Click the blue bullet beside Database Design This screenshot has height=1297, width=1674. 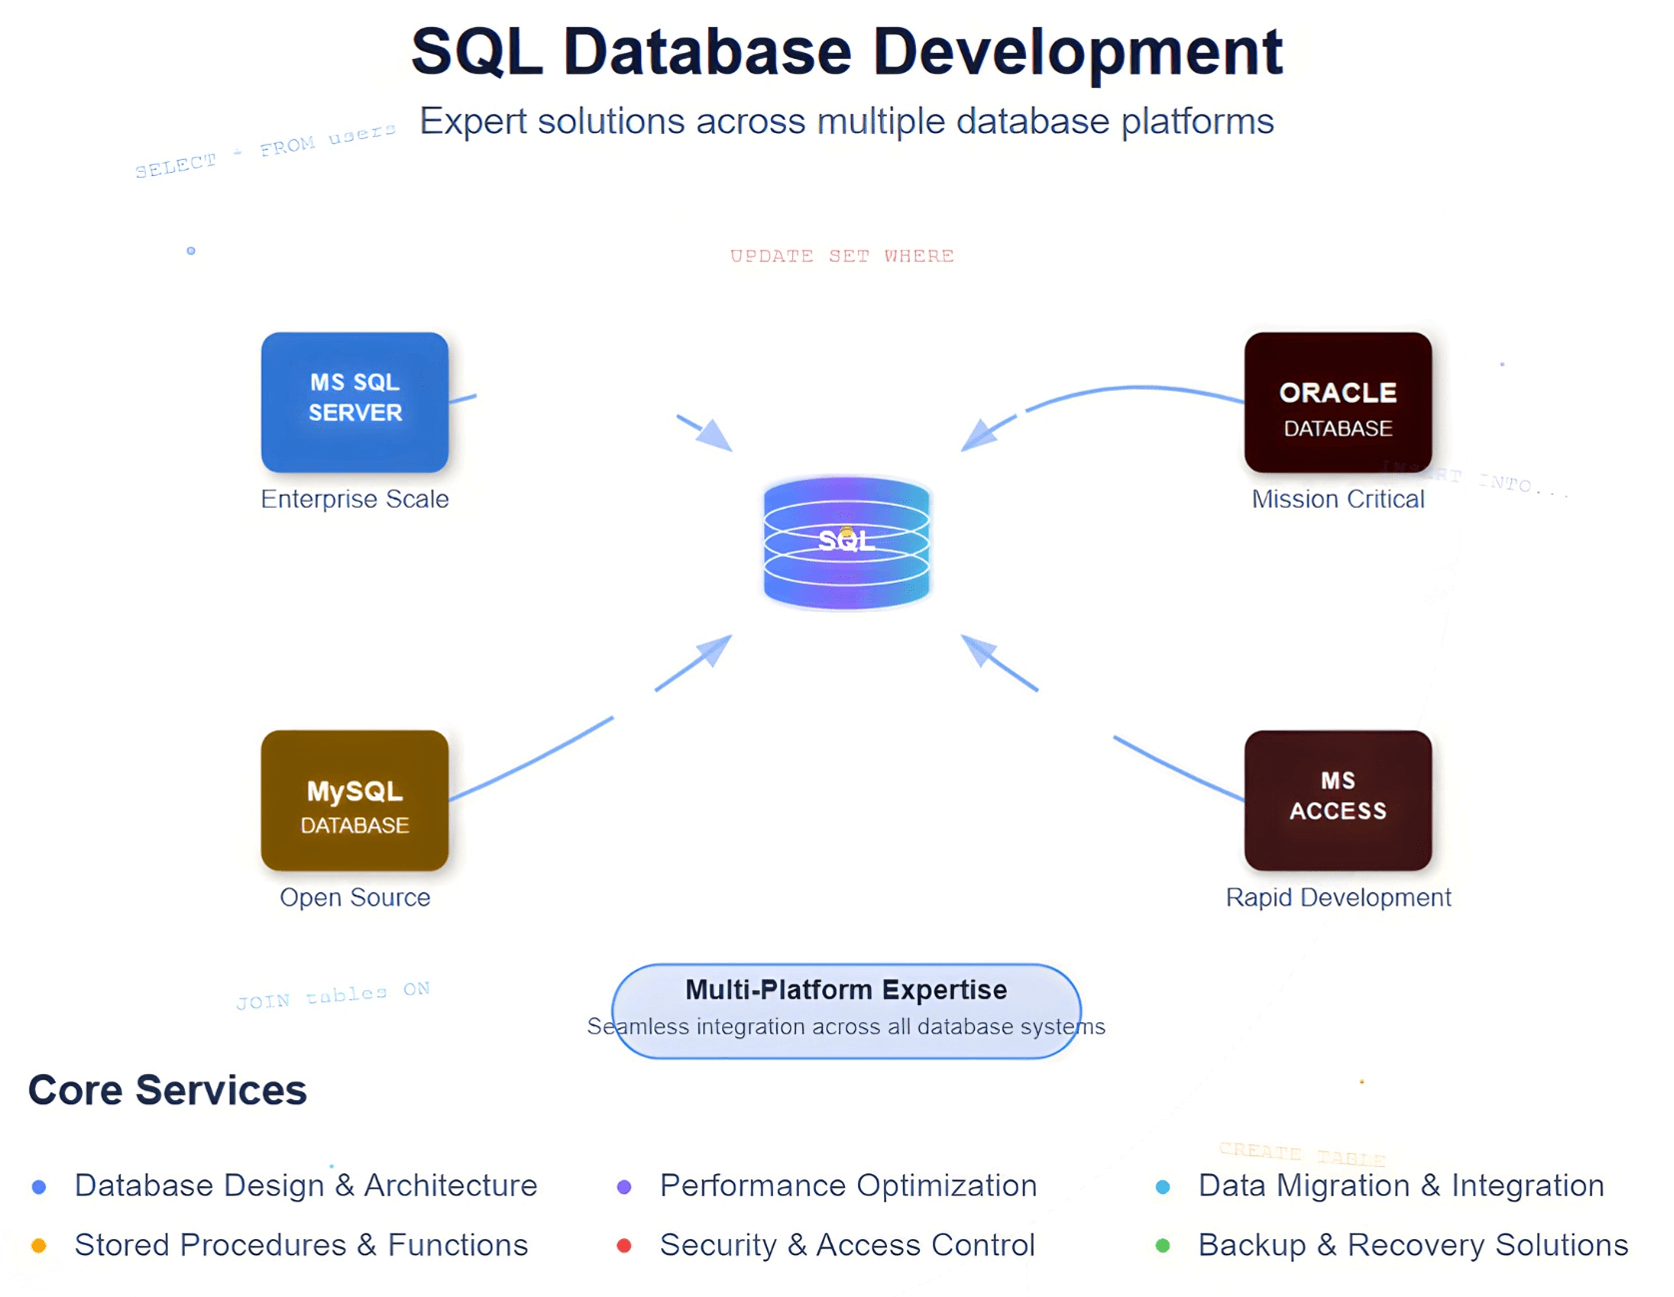39,1187
